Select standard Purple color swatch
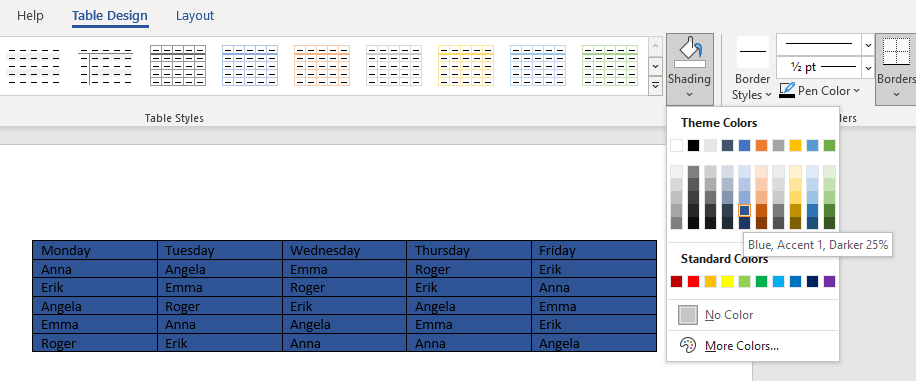 tap(830, 282)
